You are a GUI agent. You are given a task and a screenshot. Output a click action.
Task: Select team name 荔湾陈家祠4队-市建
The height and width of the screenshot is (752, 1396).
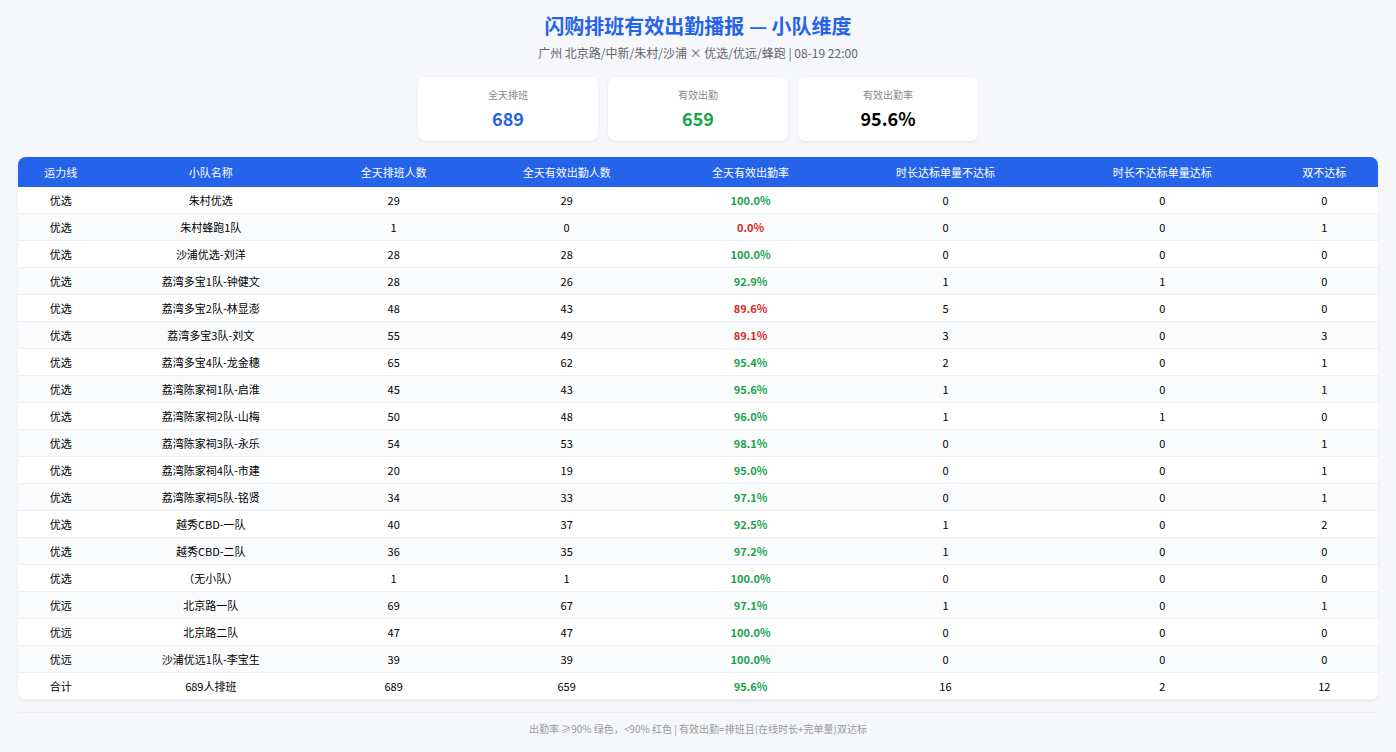tap(211, 471)
